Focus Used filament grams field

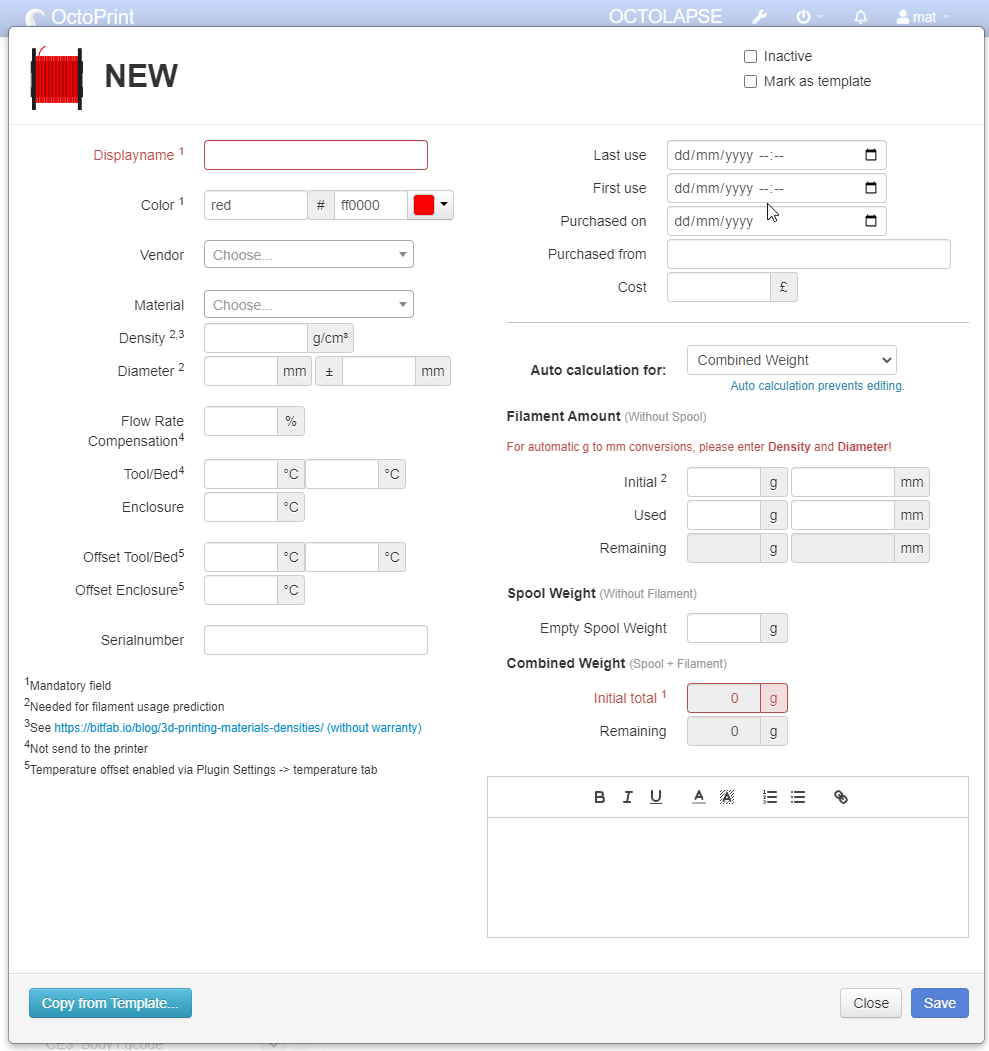click(x=724, y=515)
